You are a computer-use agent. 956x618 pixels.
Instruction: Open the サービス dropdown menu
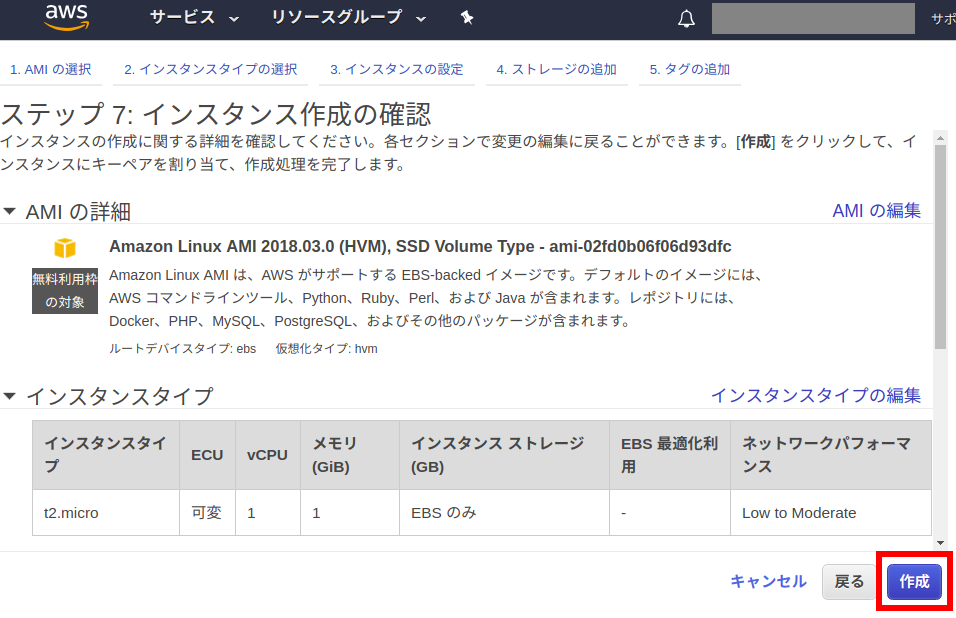tap(194, 18)
